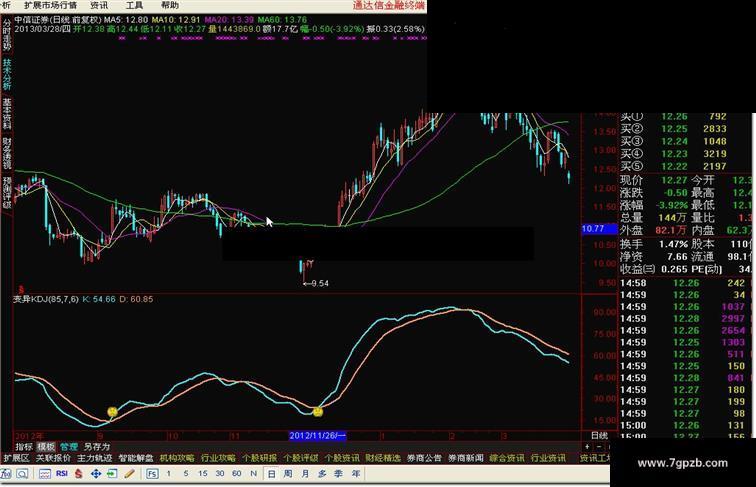Open the 技术分析 side tab
756x487 pixels.
click(x=7, y=74)
